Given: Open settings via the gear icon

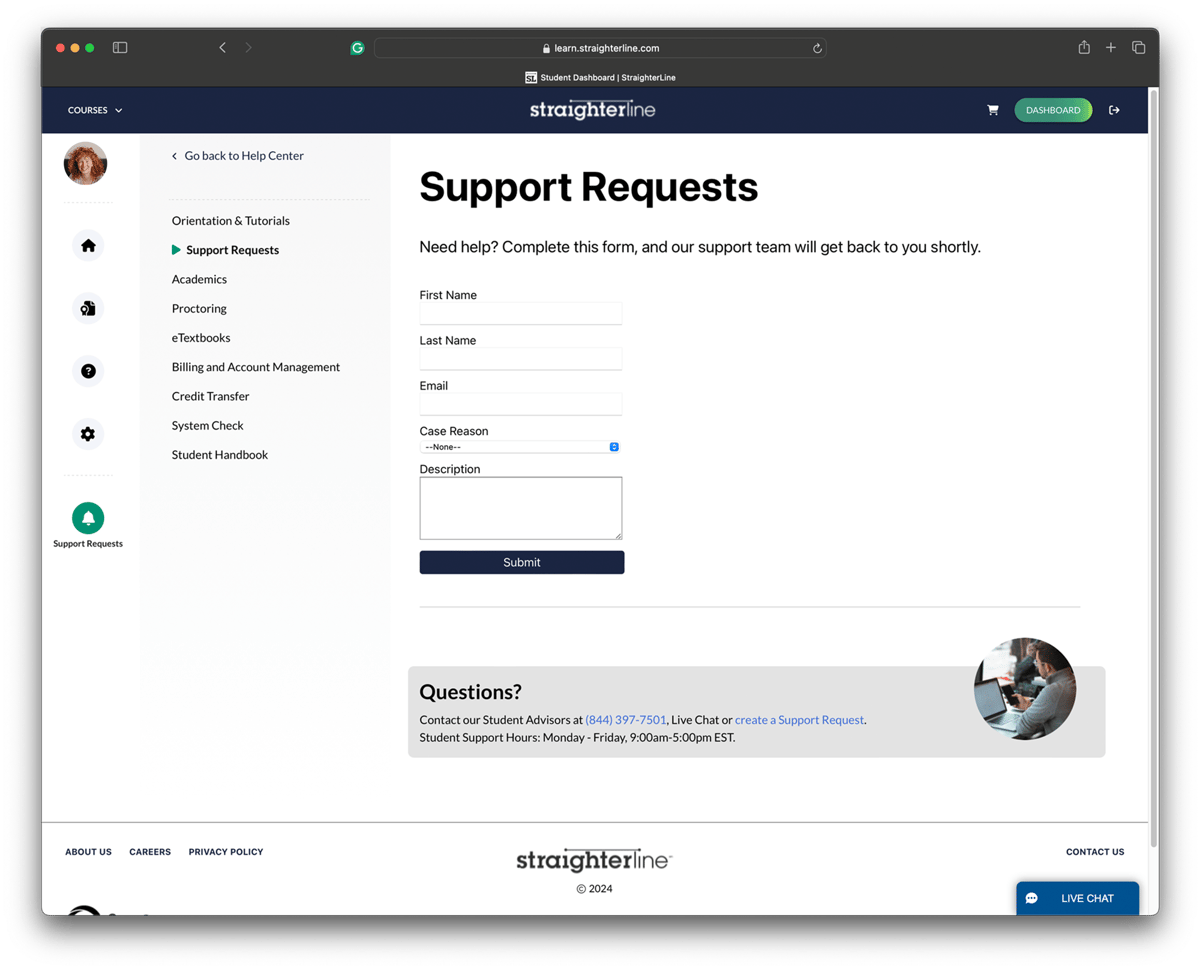Looking at the screenshot, I should (x=88, y=434).
